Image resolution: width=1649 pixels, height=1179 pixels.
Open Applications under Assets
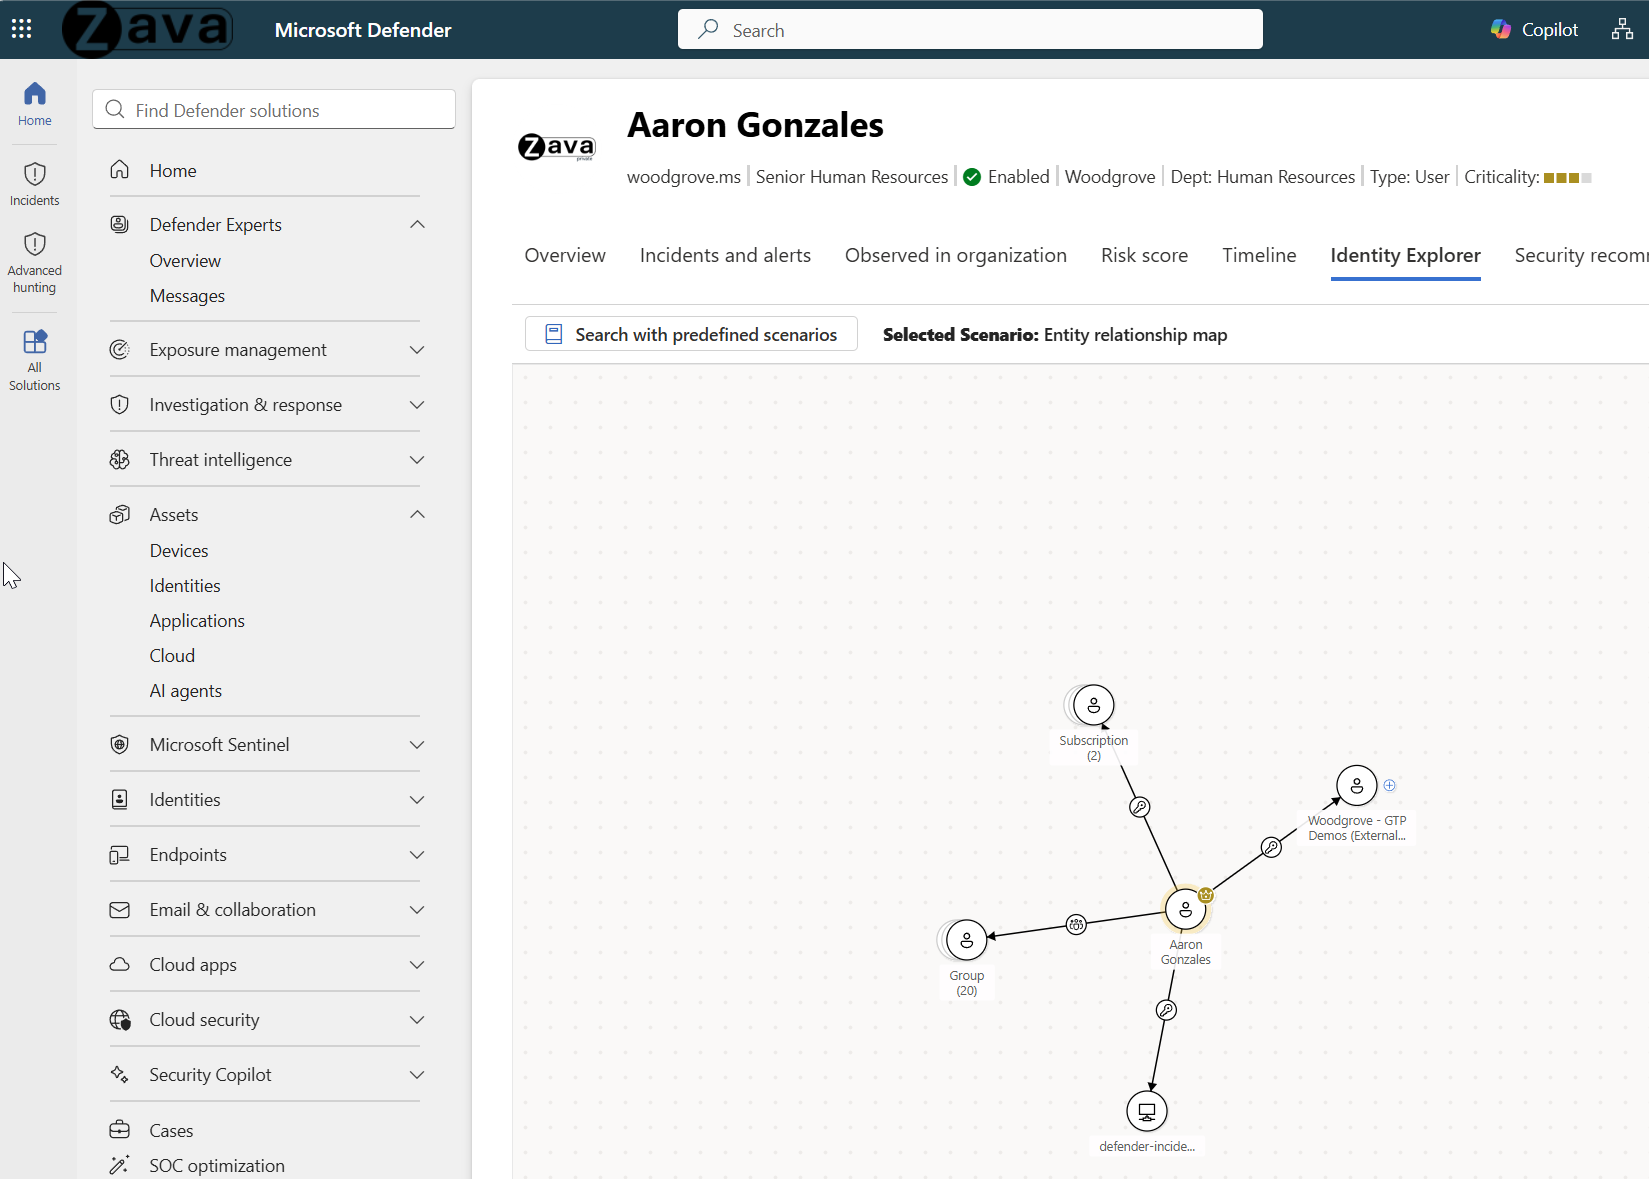click(x=197, y=620)
